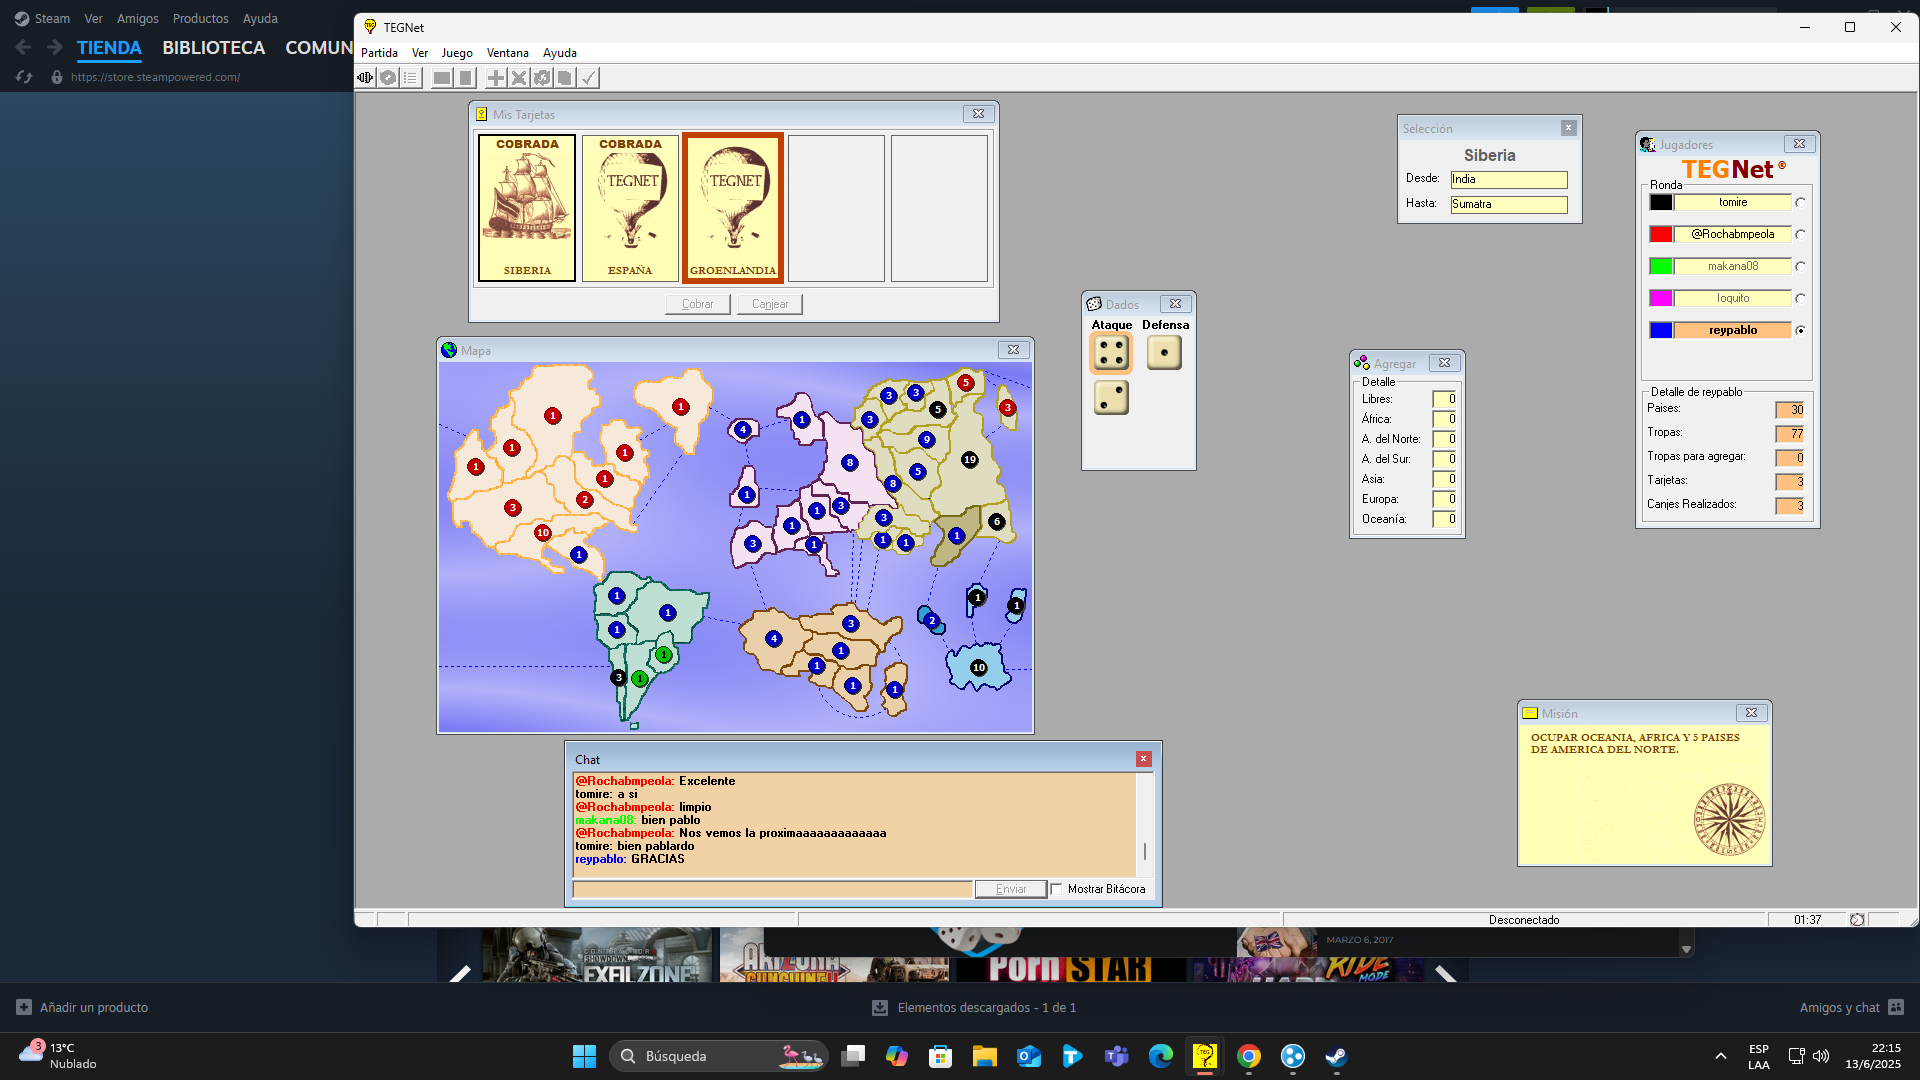Click the Hasta field showing Sumatra
1920x1080 pixels.
[1509, 205]
